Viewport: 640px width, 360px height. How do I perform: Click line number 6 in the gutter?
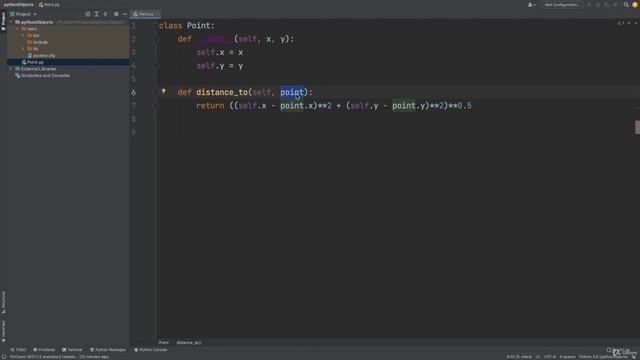coord(133,92)
